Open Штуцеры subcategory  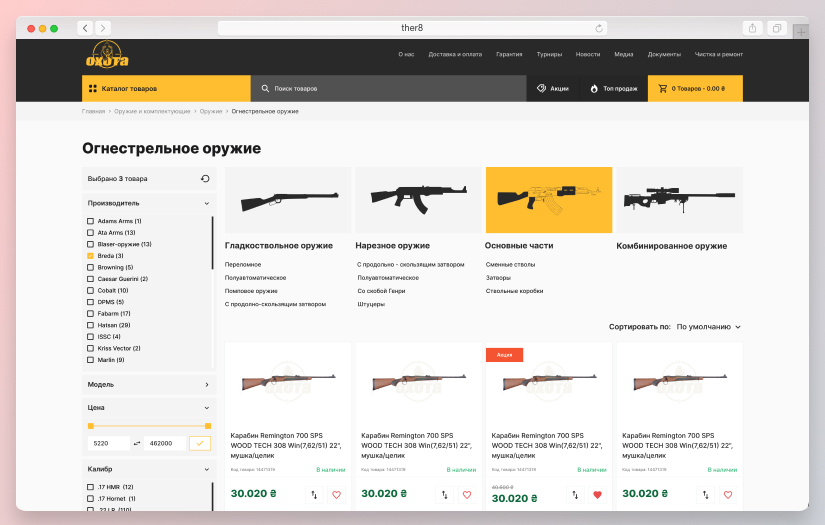tap(371, 304)
